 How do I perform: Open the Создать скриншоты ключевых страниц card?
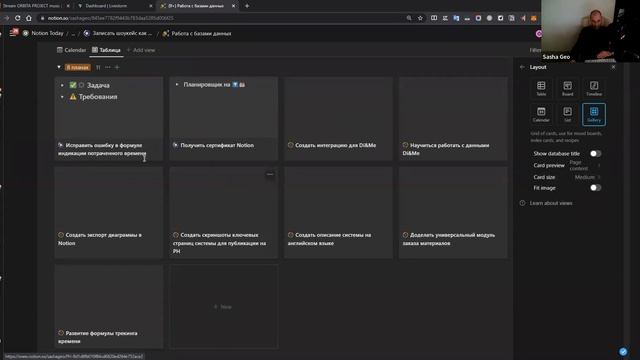coord(224,212)
